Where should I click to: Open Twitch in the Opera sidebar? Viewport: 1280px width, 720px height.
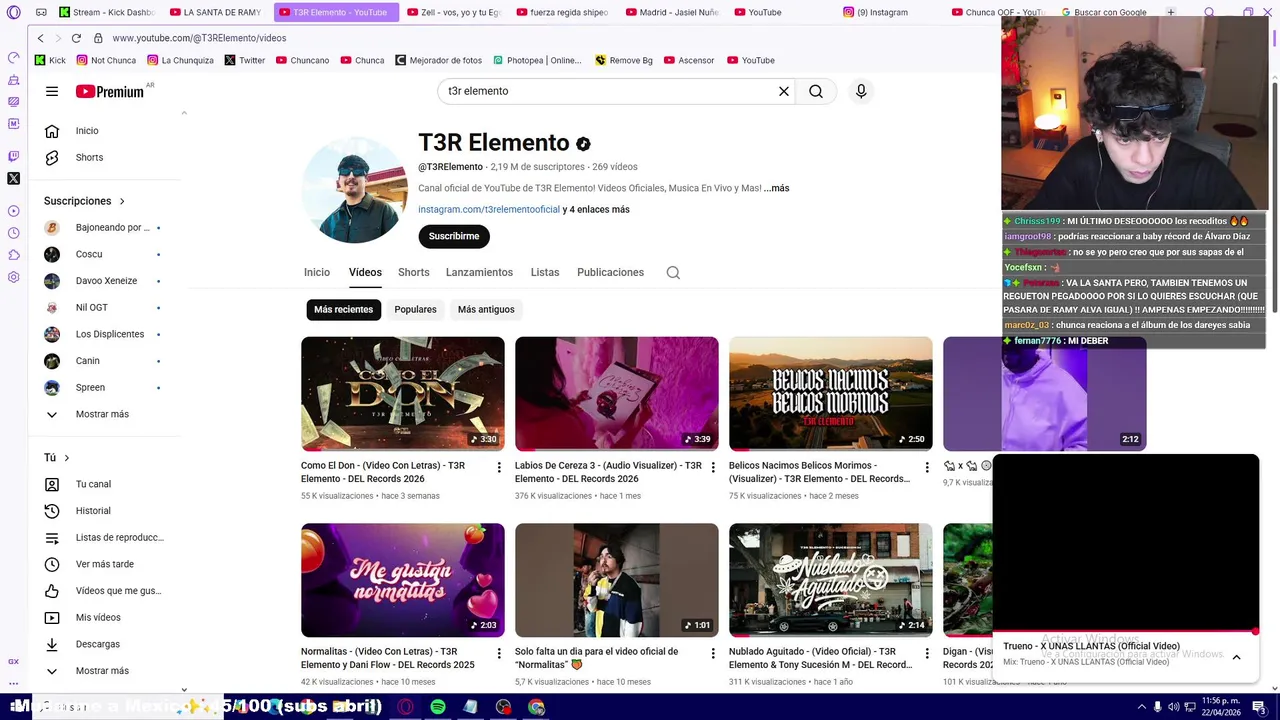tap(13, 156)
